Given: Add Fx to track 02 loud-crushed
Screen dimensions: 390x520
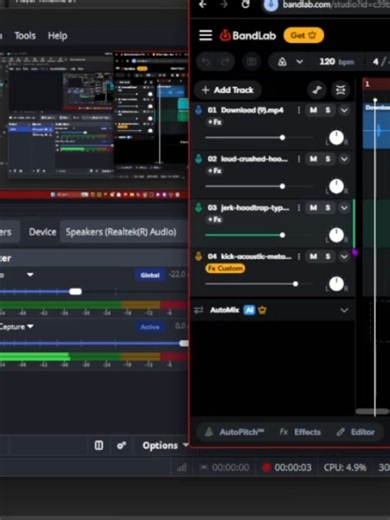Looking at the screenshot, I should [x=215, y=171].
